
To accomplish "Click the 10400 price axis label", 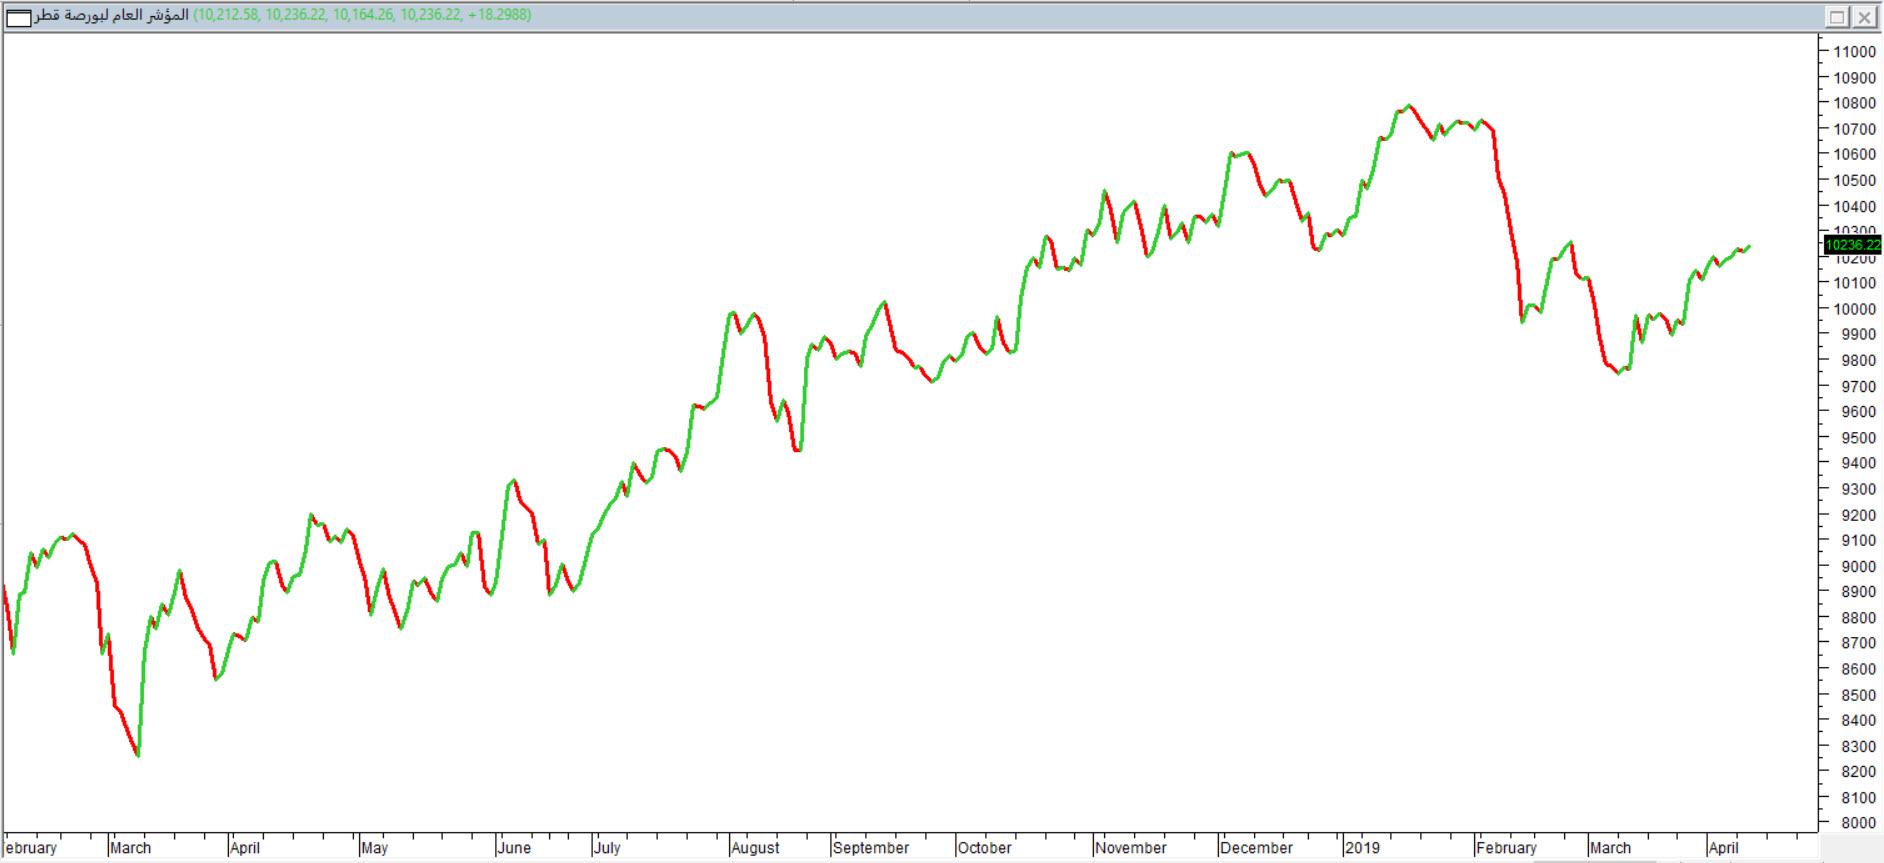I will [1854, 207].
